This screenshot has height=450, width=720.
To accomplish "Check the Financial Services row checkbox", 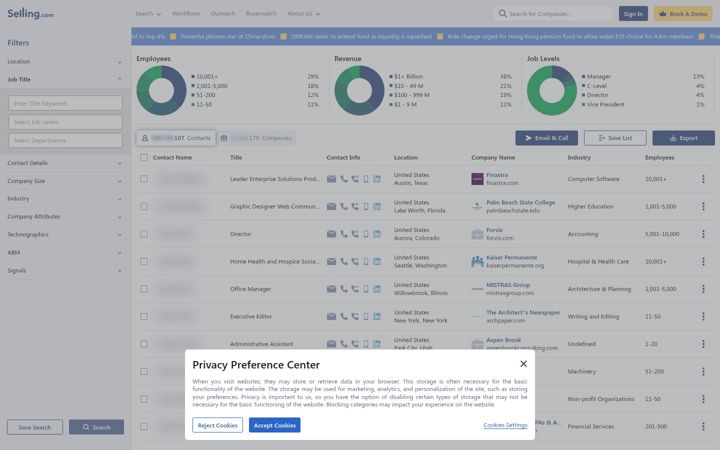I will tap(144, 427).
